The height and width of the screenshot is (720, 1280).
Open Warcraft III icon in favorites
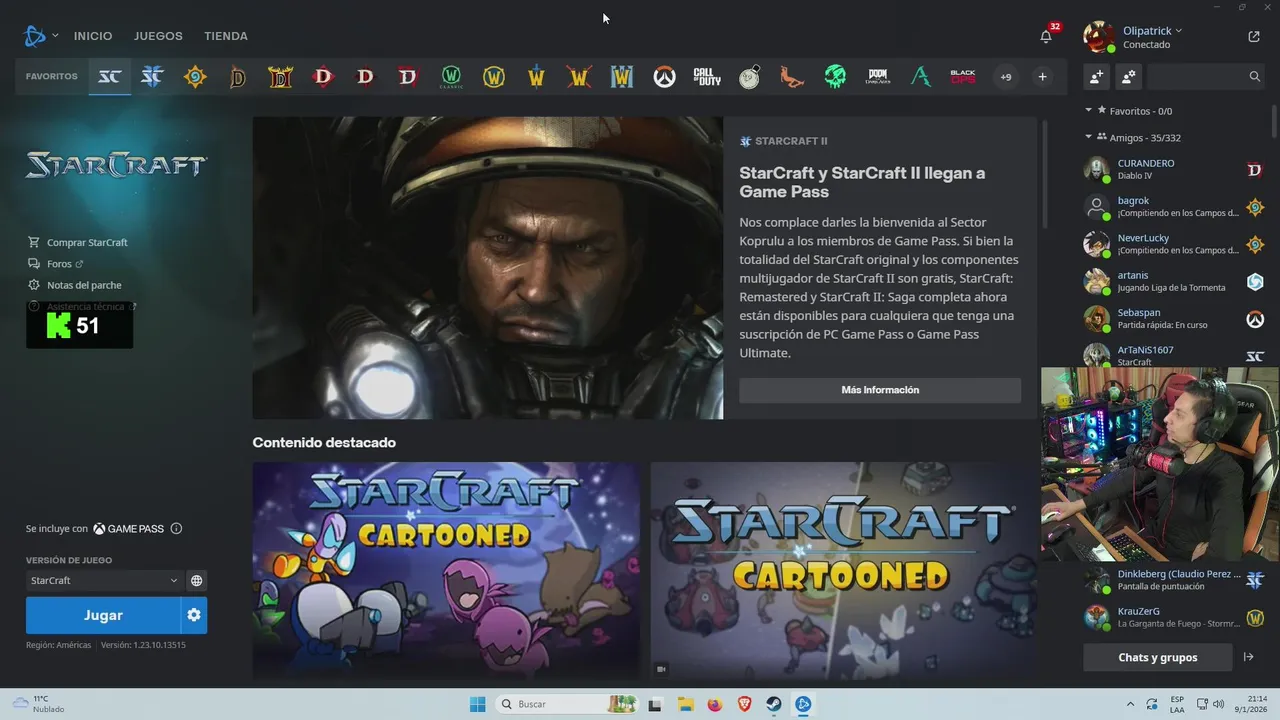point(622,77)
